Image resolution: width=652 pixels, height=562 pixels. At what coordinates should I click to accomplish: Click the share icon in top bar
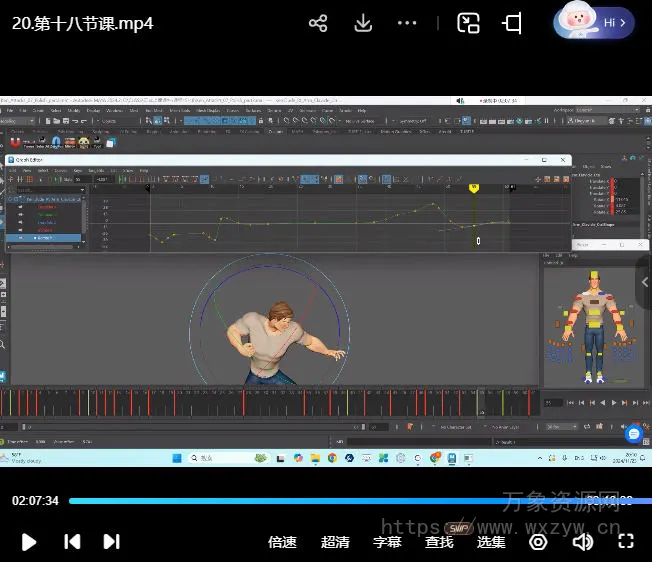click(x=318, y=23)
